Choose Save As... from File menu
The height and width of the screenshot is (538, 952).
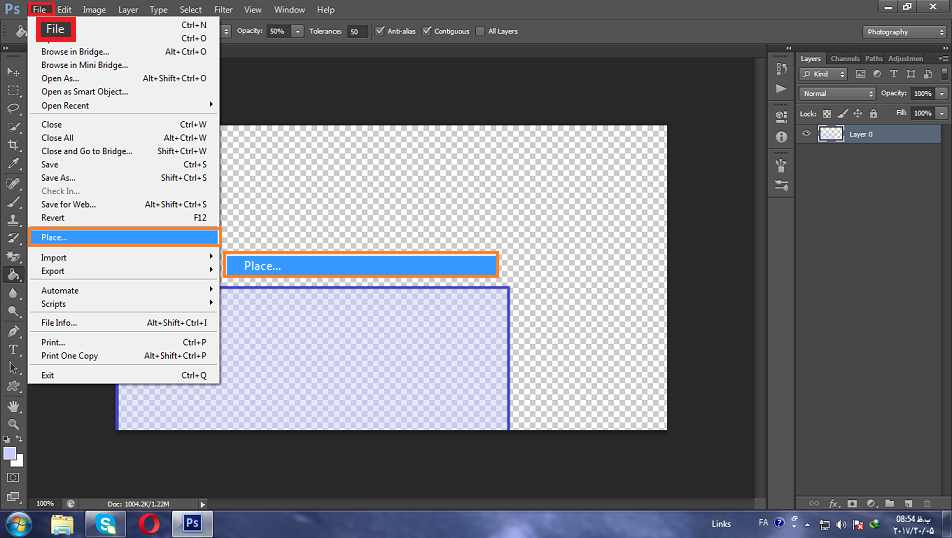(124, 178)
